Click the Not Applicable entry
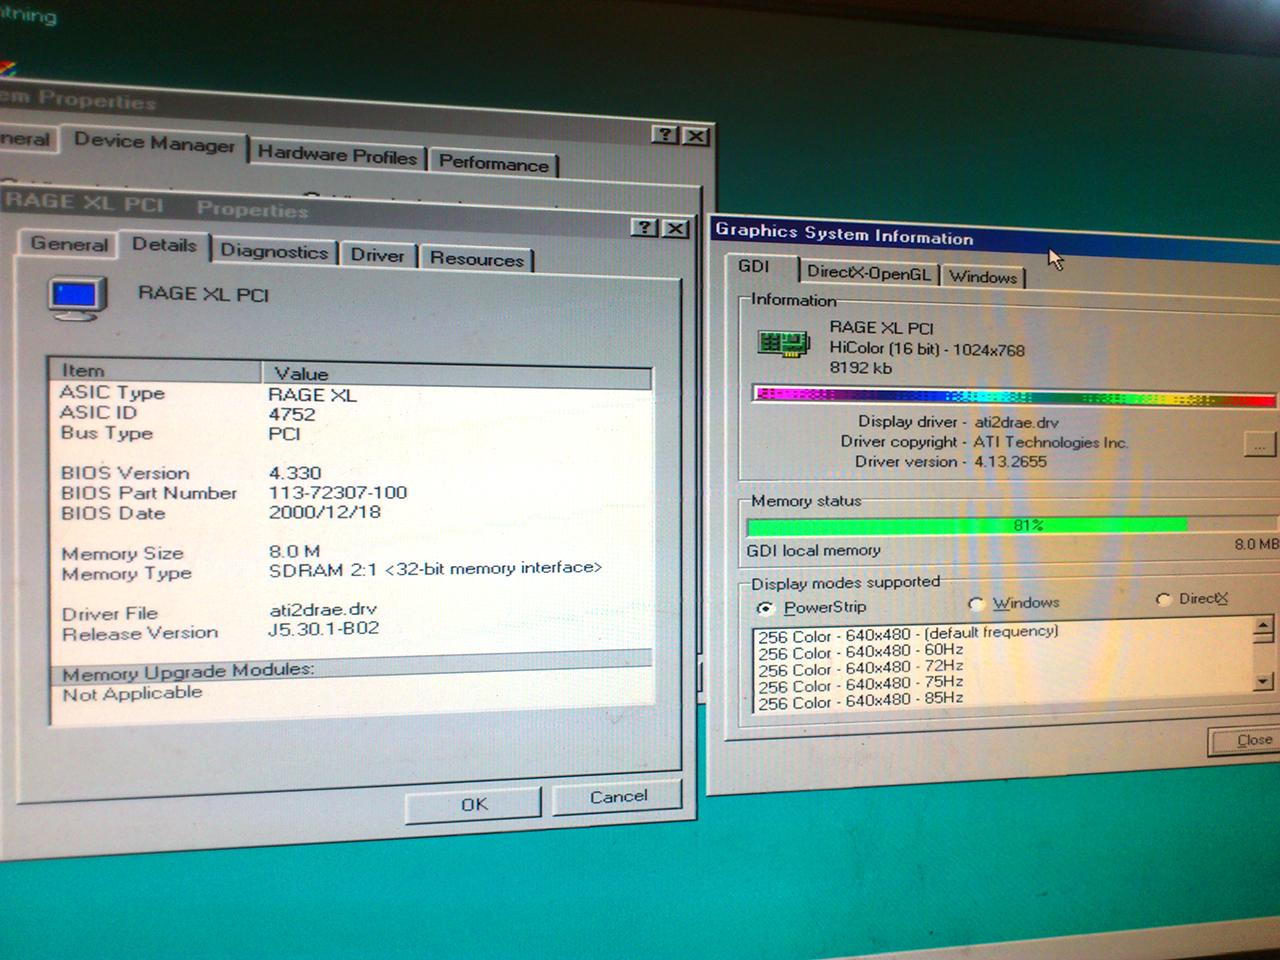This screenshot has width=1280, height=960. click(x=132, y=693)
